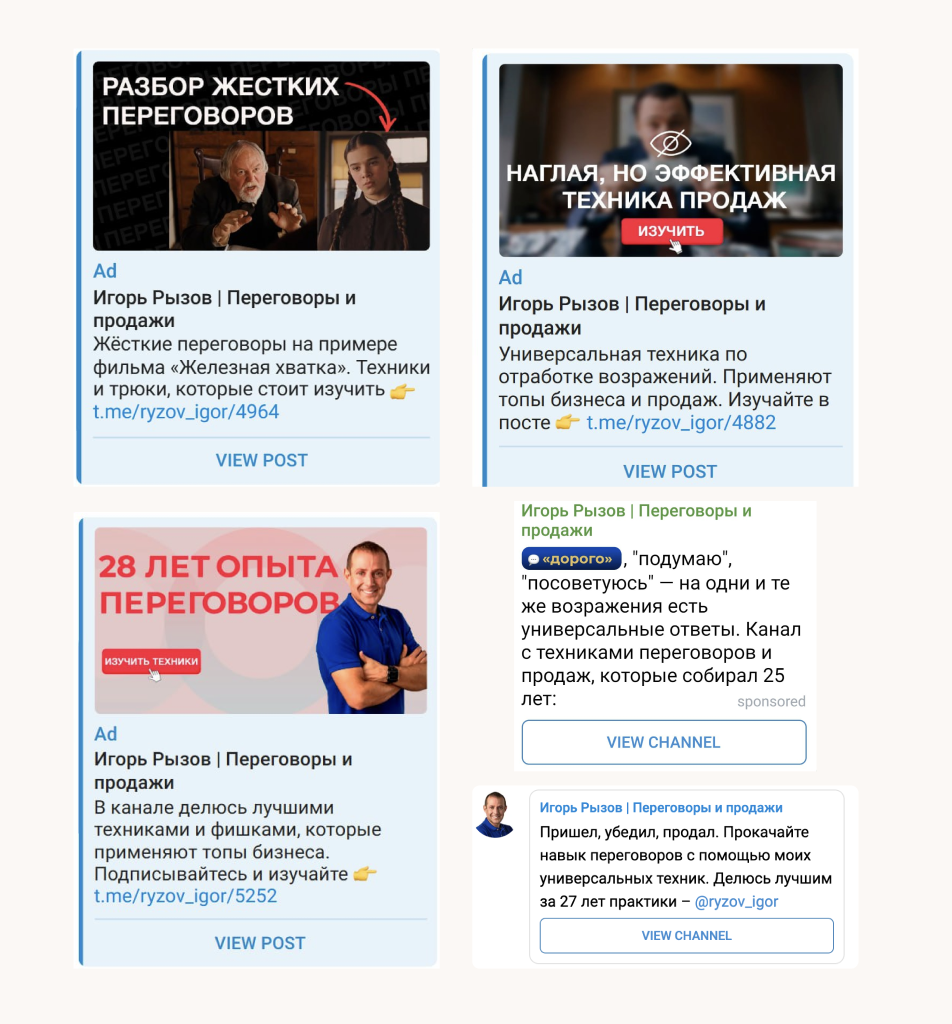The width and height of the screenshot is (952, 1024).
Task: Click the cursor hand icon under ИЗУЧИТЬ ТЕХНИКИ
Action: pos(154,675)
